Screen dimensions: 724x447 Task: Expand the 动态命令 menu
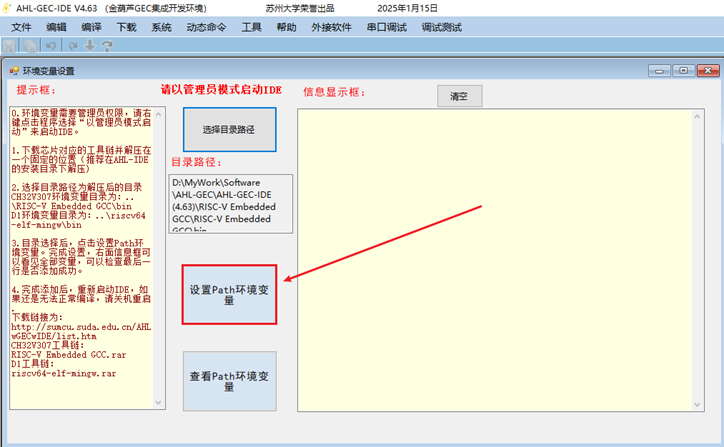click(x=206, y=27)
